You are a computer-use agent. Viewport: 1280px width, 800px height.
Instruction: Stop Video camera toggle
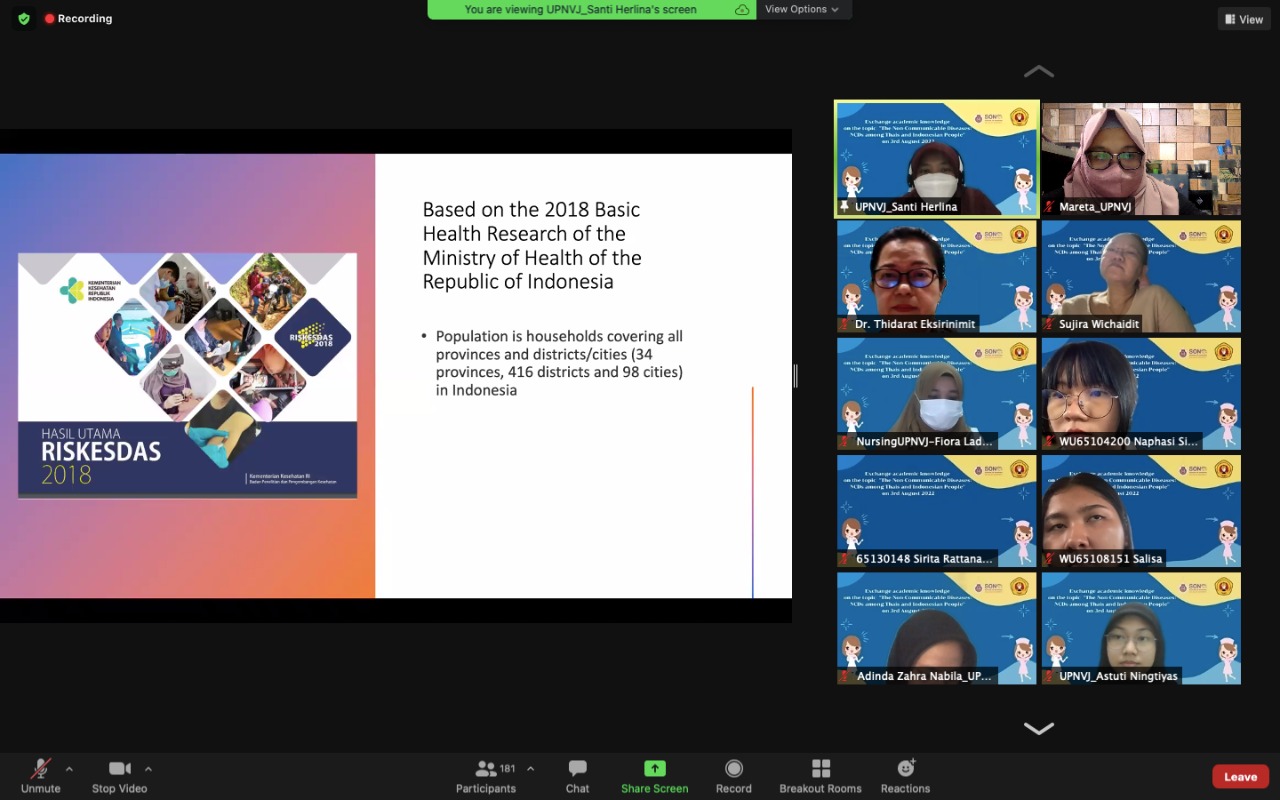(x=119, y=769)
